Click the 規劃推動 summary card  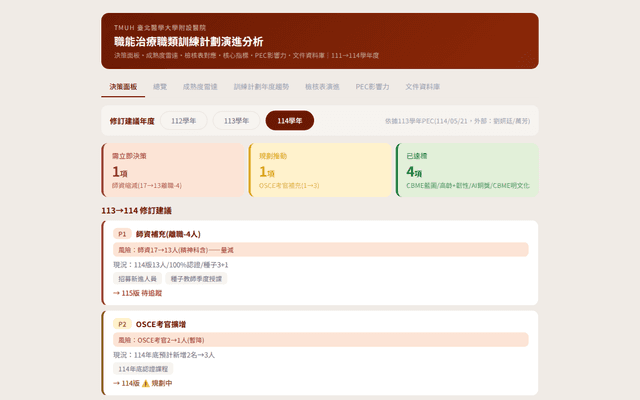(320, 170)
